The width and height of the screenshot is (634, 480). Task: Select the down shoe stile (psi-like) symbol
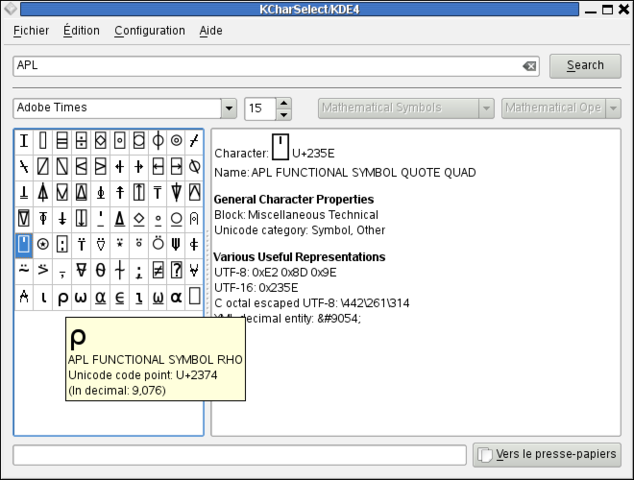click(x=176, y=245)
